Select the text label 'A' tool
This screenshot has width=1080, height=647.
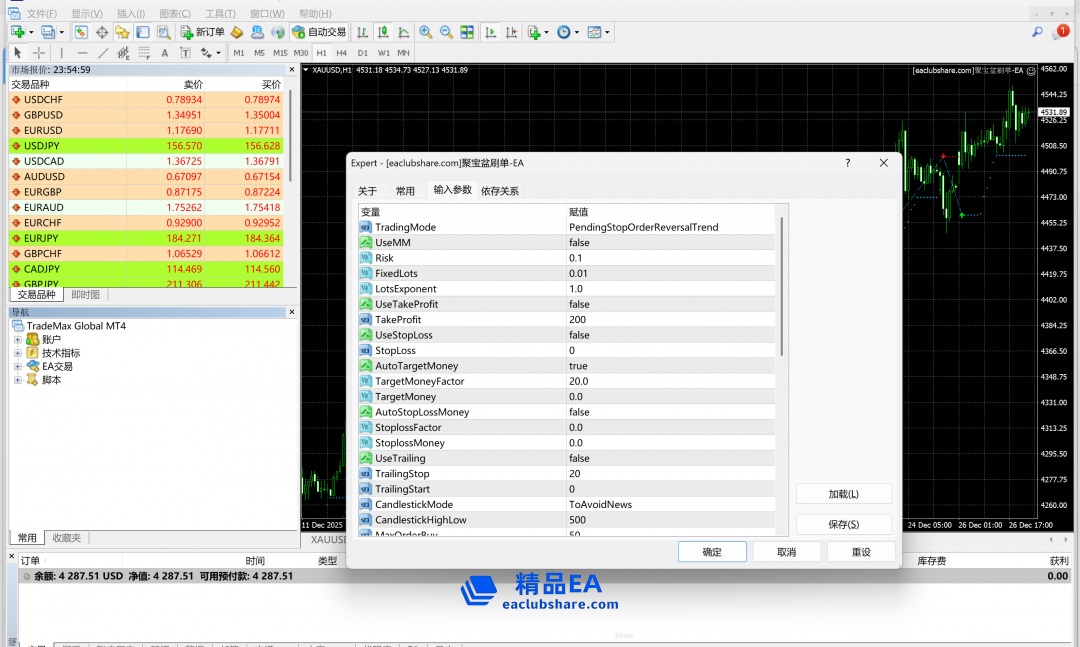tap(165, 53)
